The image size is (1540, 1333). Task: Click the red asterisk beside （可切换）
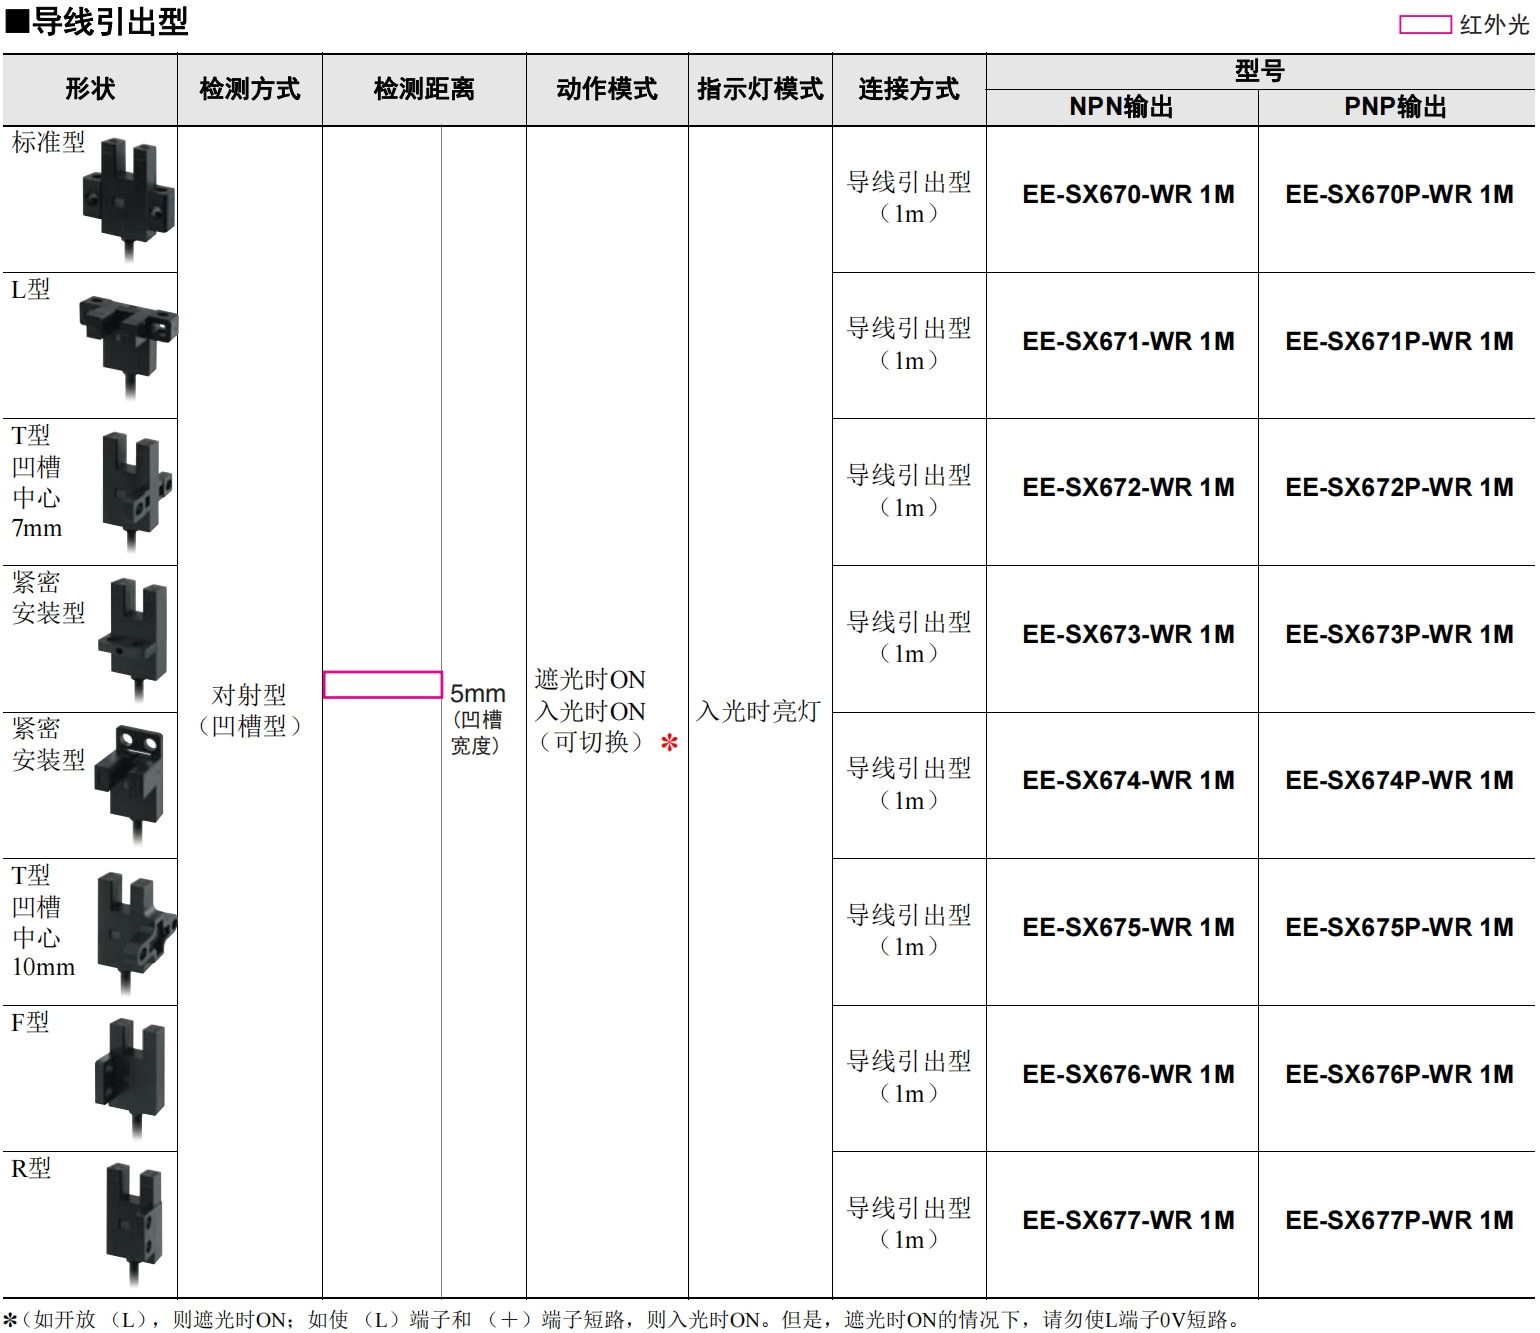click(669, 742)
